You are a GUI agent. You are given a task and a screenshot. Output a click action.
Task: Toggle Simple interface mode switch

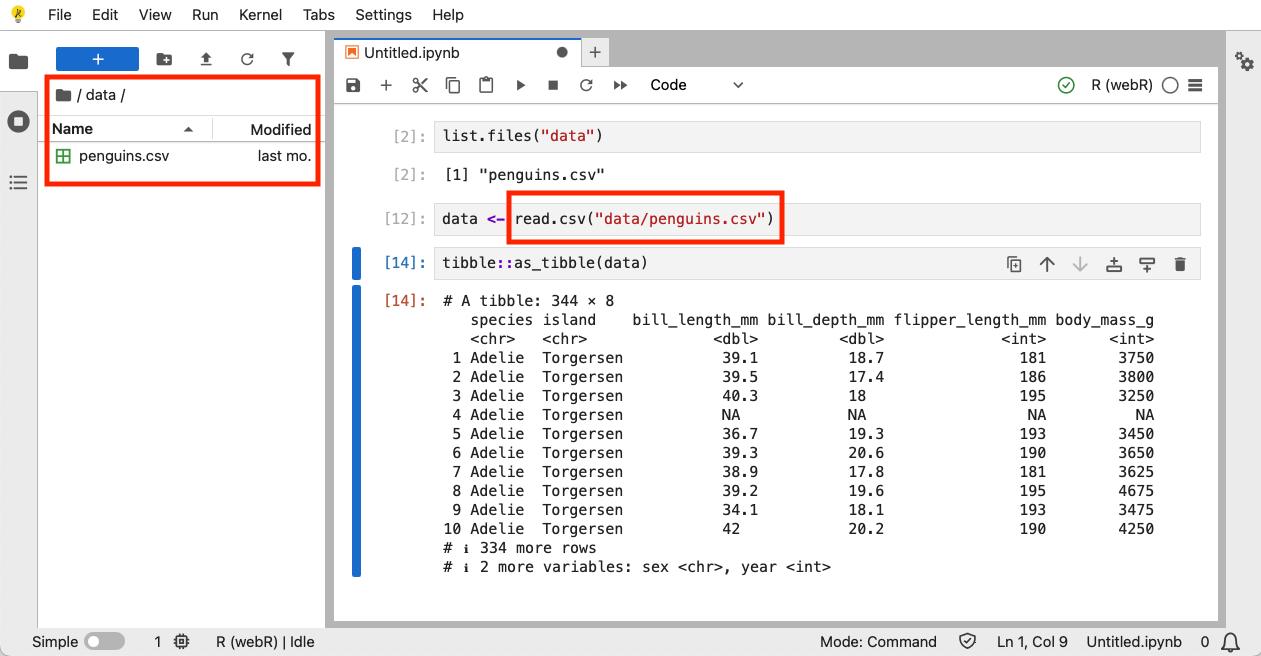coord(104,641)
